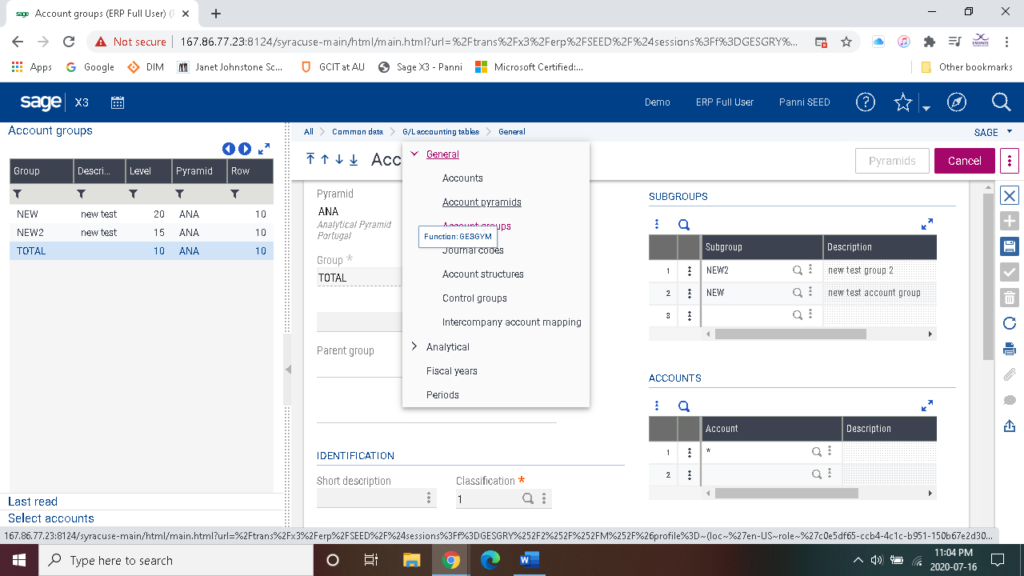Open Microsoft Word from the taskbar
Viewport: 1024px width, 576px height.
coord(528,561)
